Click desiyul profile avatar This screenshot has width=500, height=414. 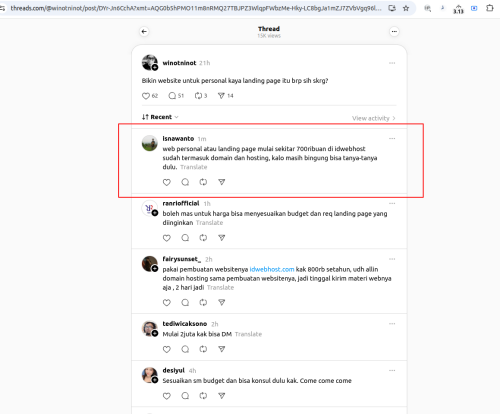150,375
